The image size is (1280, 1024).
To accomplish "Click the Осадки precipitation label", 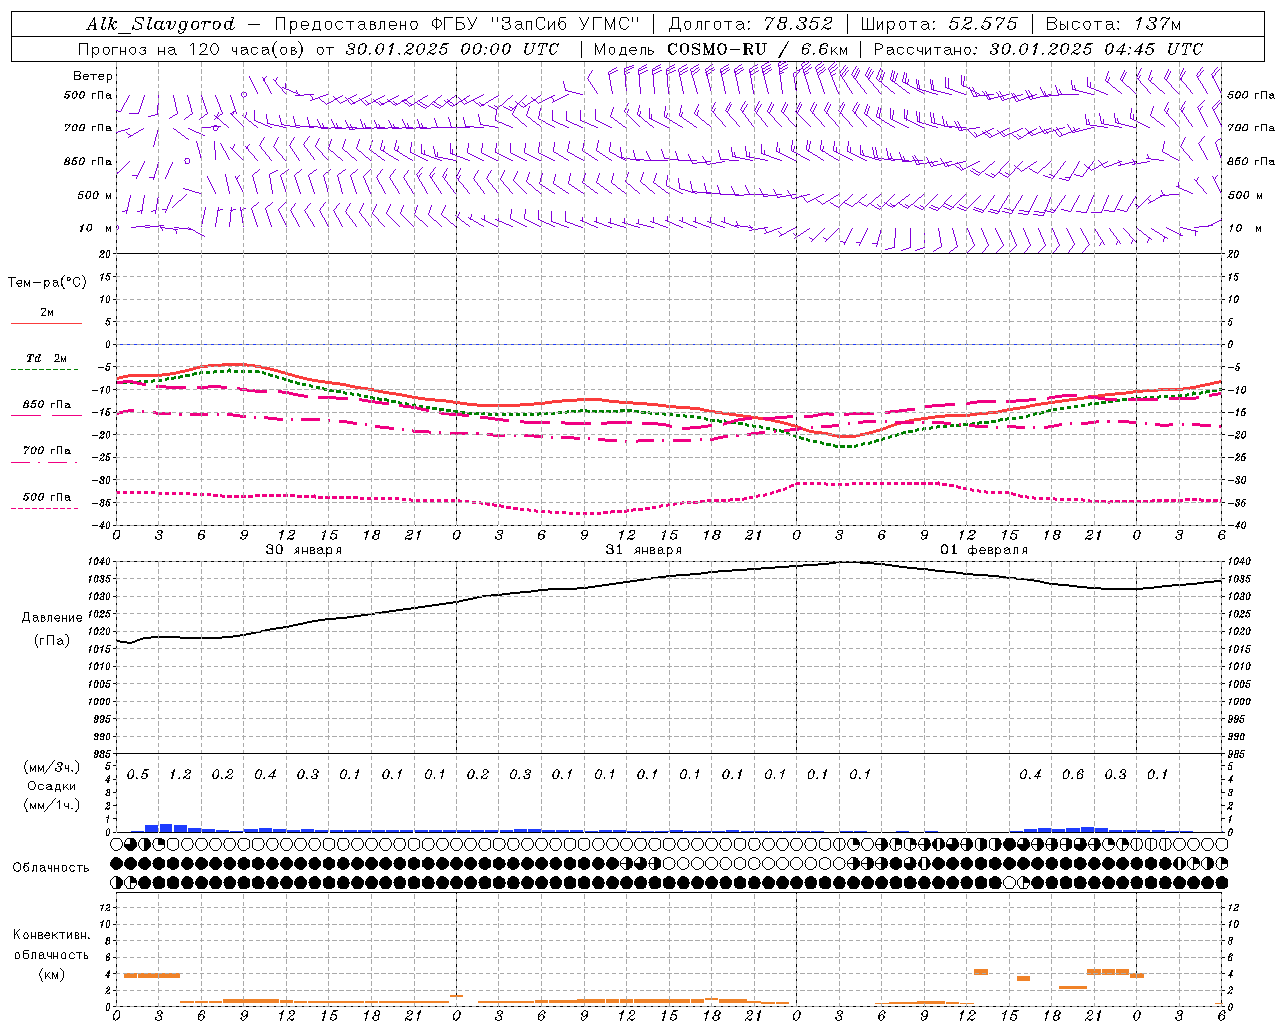I will 51,786.
